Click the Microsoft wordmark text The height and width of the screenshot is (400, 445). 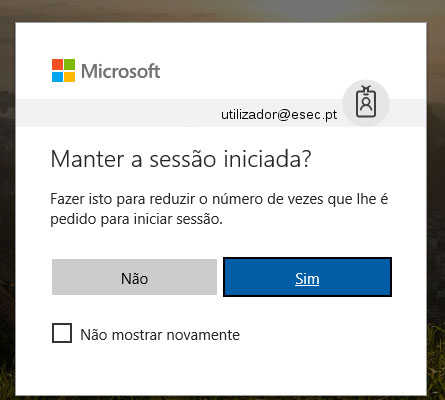tap(121, 71)
